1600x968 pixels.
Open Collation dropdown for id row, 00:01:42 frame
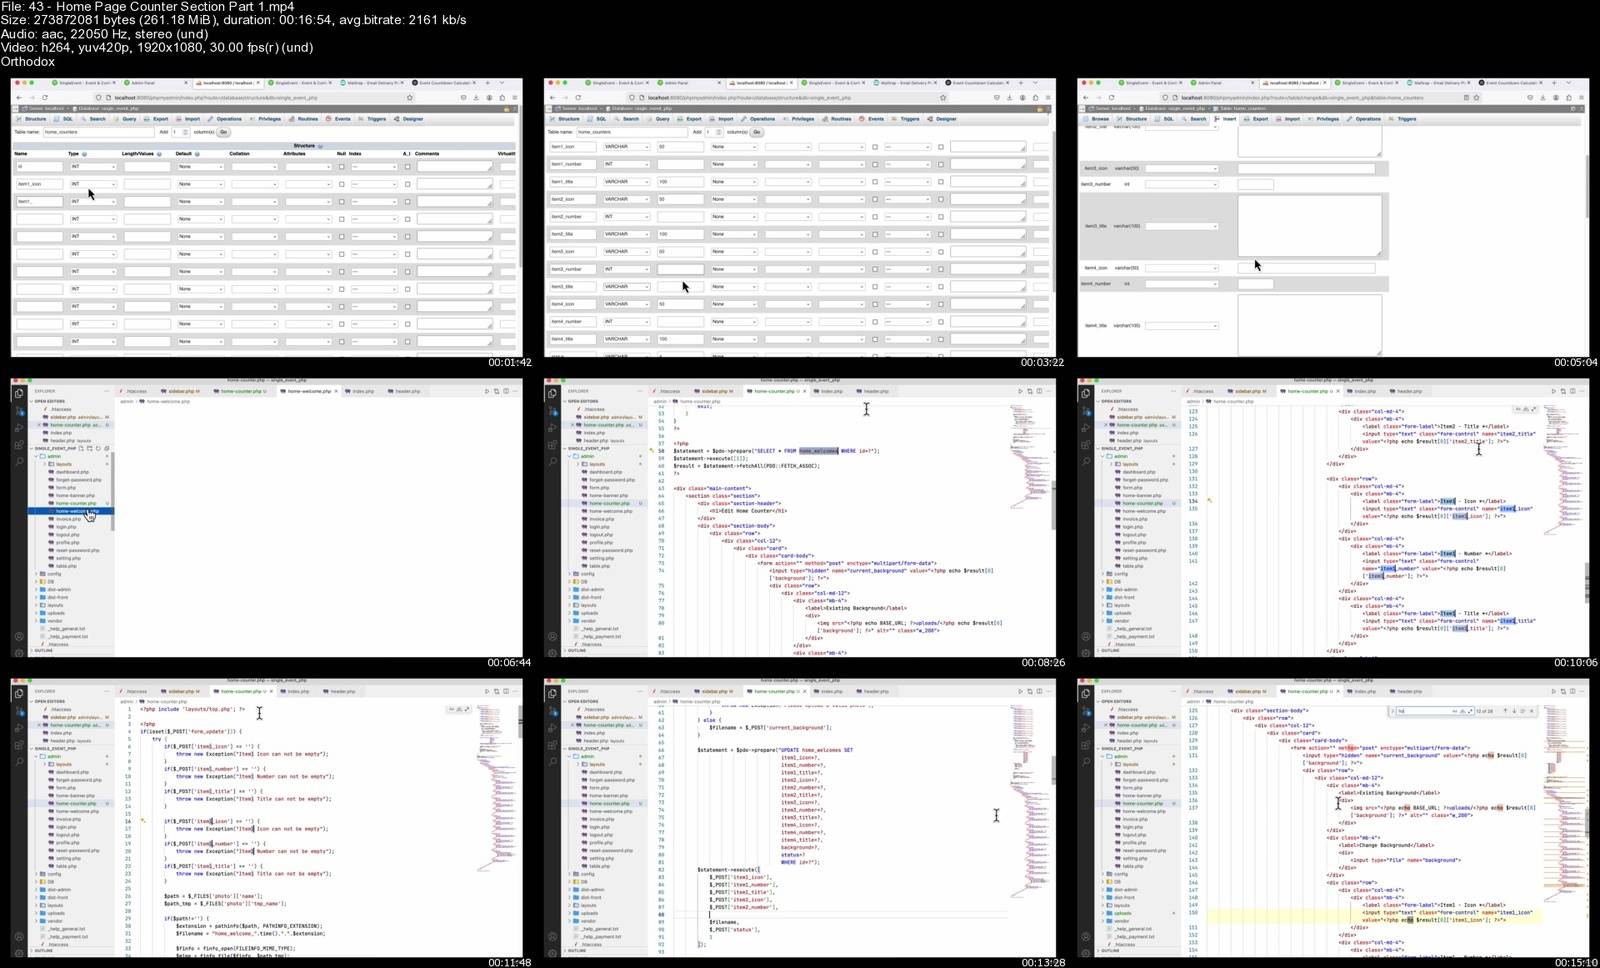pyautogui.click(x=254, y=166)
